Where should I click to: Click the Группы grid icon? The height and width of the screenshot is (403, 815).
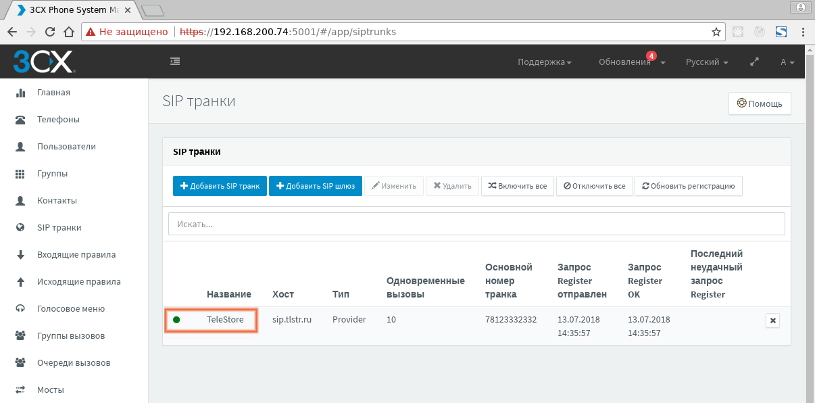20,174
